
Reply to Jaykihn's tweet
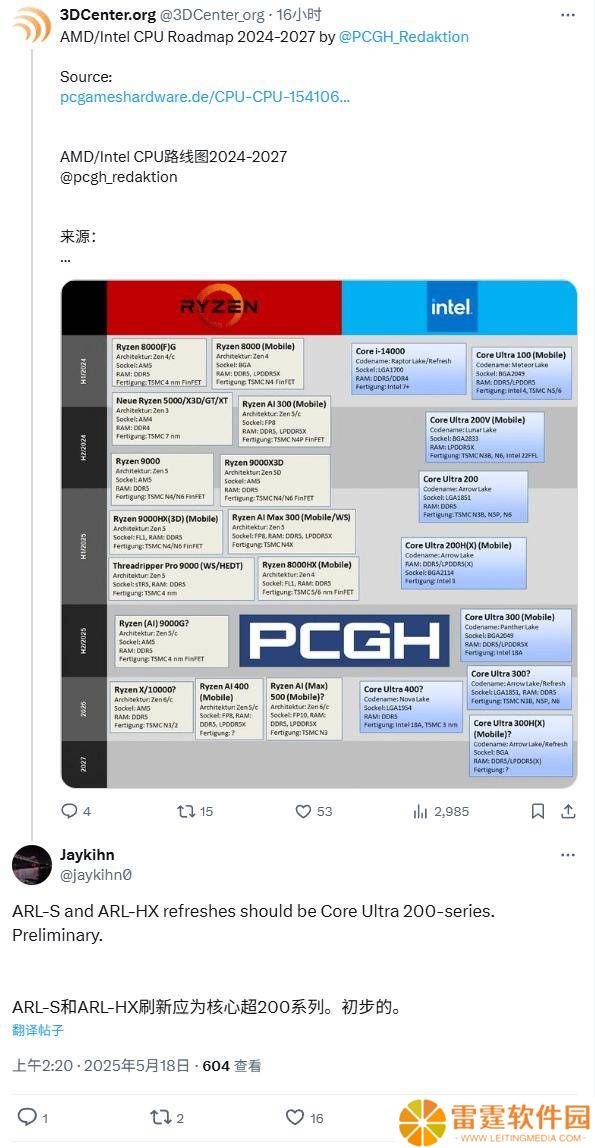click(x=32, y=1117)
